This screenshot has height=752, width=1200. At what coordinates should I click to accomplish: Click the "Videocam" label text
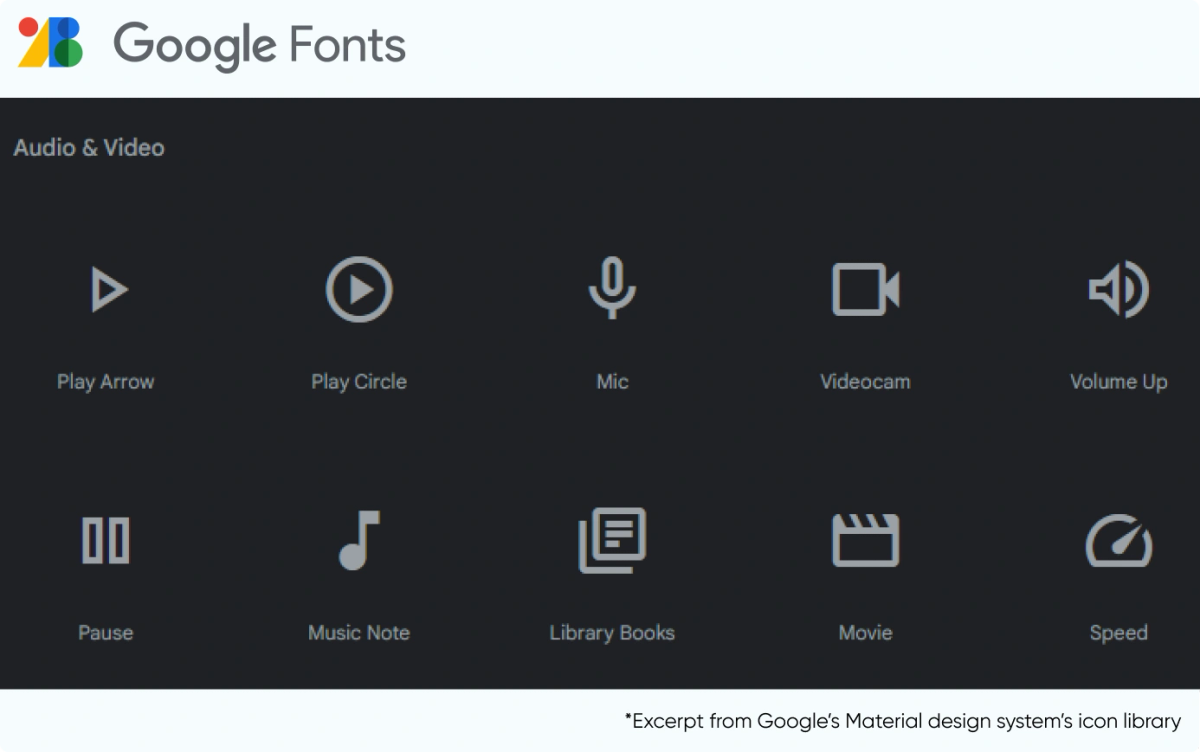point(866,382)
